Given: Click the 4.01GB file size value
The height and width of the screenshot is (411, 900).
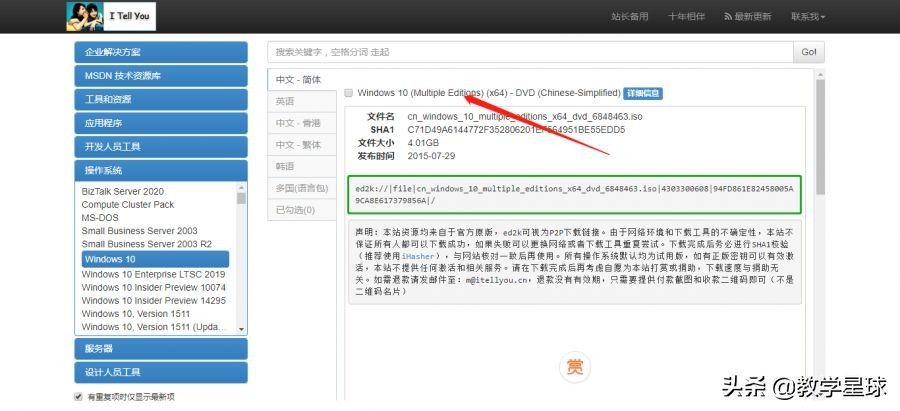Looking at the screenshot, I should click(x=423, y=143).
